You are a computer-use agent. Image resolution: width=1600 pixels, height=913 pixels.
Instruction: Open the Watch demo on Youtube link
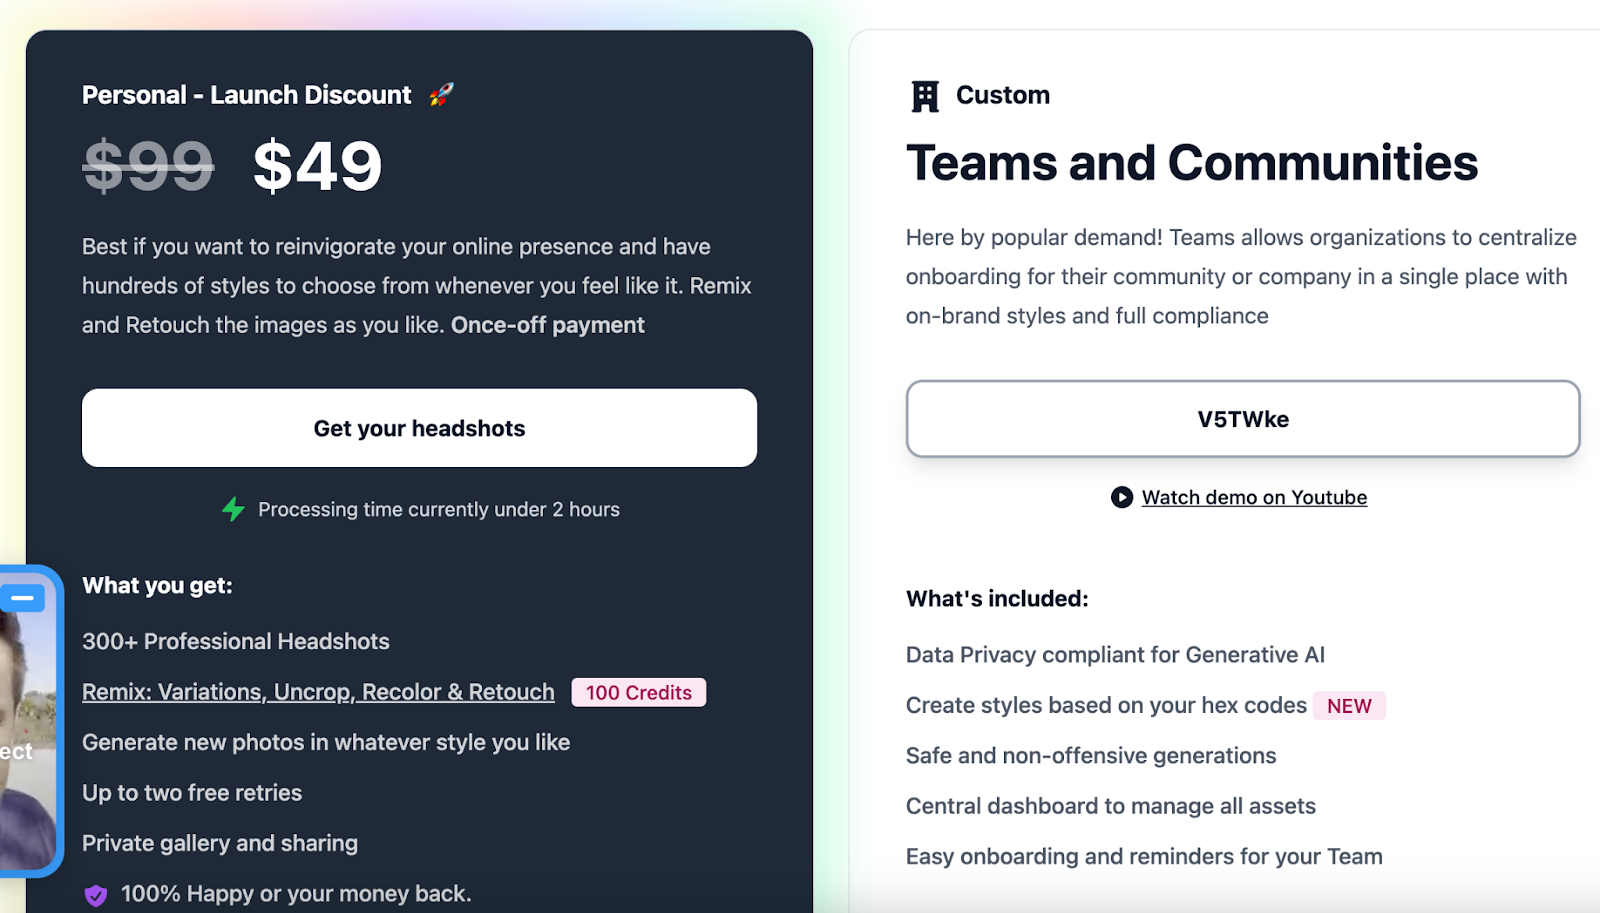pyautogui.click(x=1254, y=497)
